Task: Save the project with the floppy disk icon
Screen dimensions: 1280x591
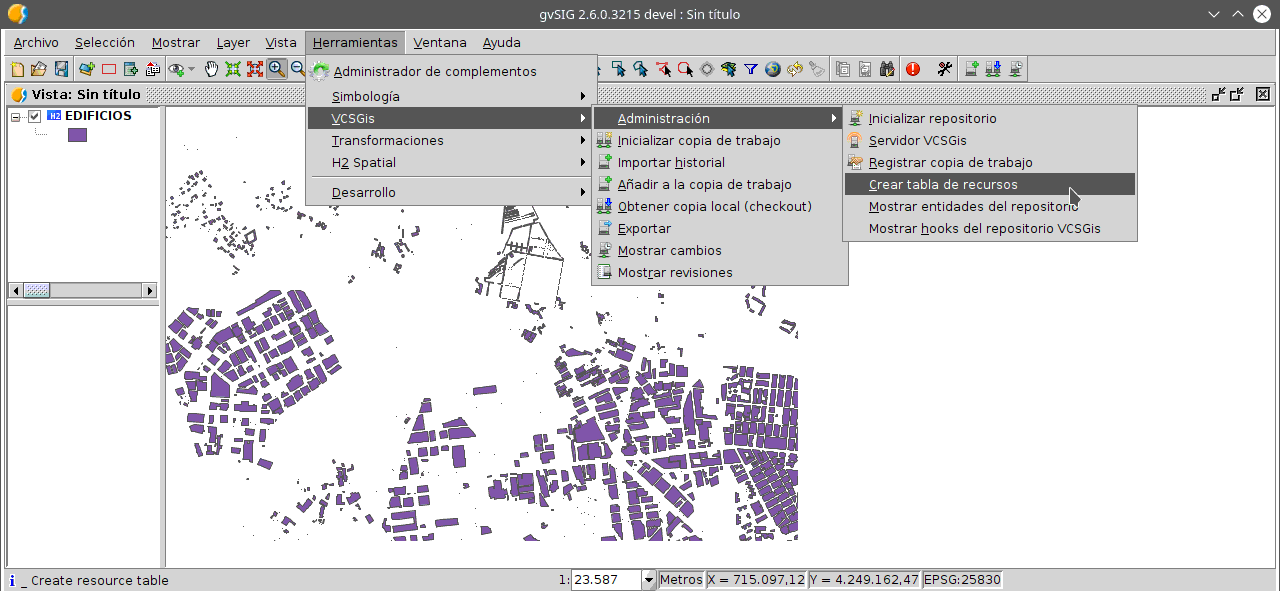Action: pos(61,69)
